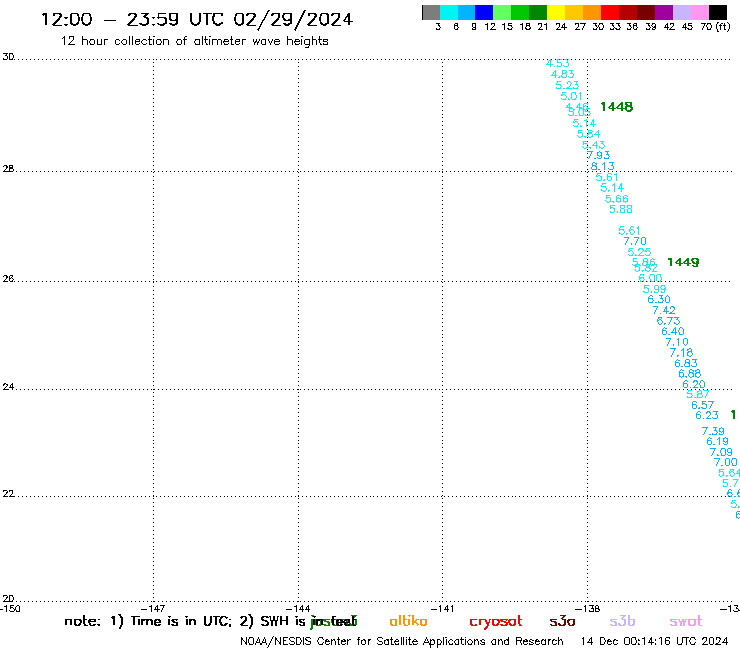The height and width of the screenshot is (650, 740).
Task: Click the 24 latitude axis label
Action: pyautogui.click(x=8, y=387)
